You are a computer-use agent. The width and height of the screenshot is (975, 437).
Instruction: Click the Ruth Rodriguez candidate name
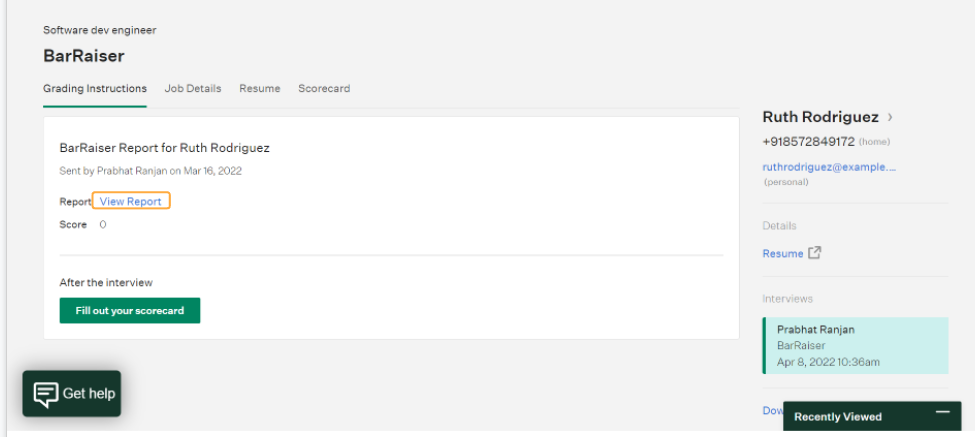click(820, 117)
